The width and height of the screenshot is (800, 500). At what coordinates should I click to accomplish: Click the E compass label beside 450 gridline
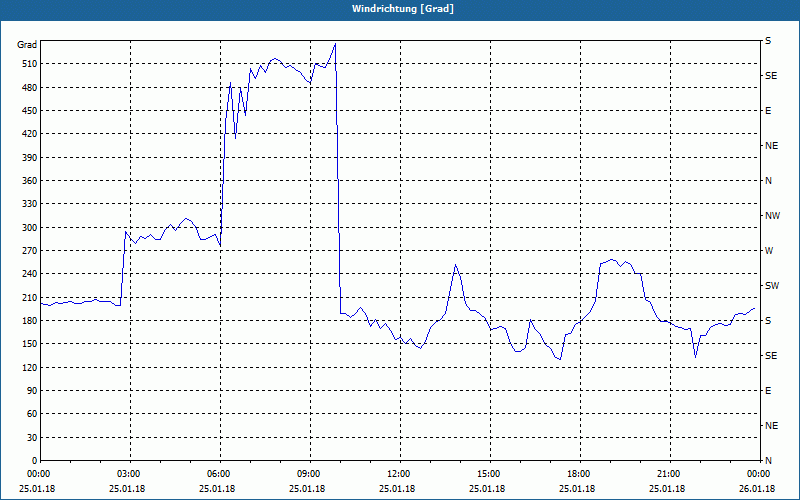(x=768, y=111)
